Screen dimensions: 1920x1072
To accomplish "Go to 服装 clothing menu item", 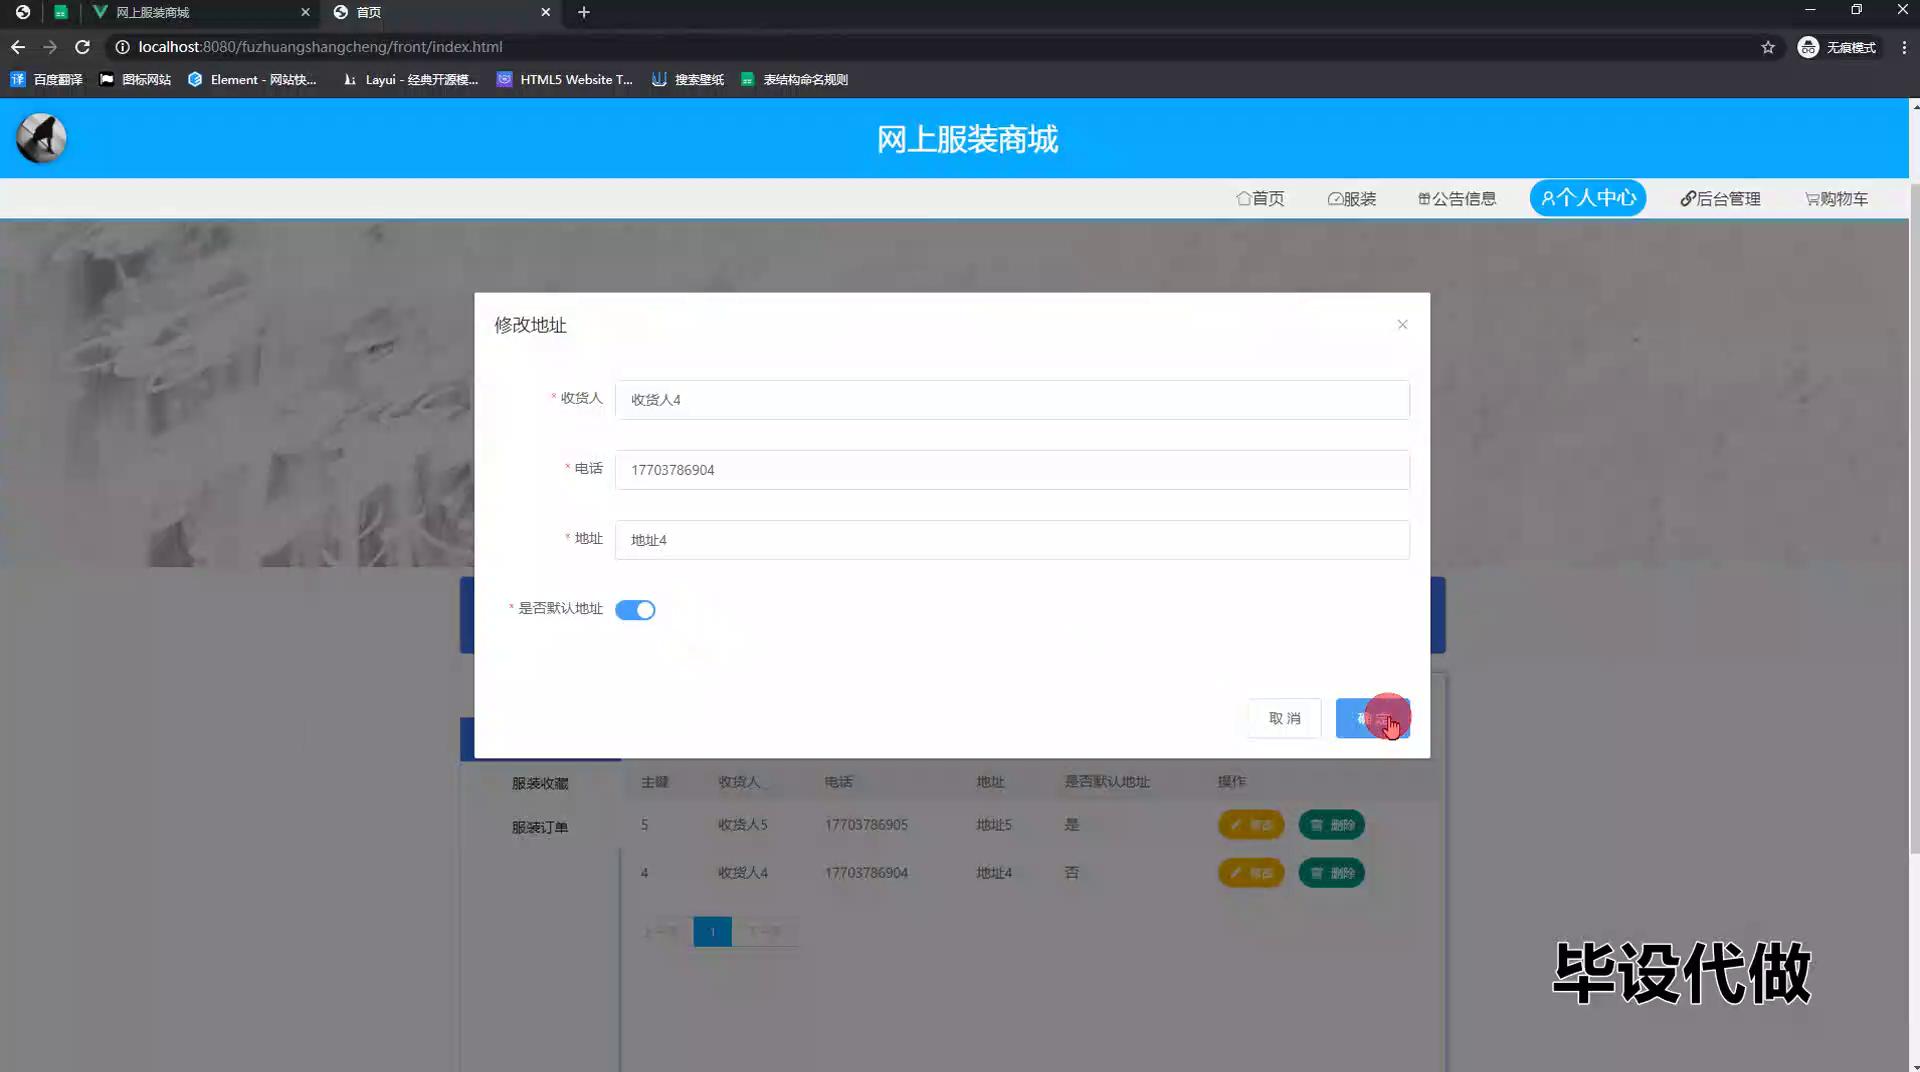I will point(1352,199).
